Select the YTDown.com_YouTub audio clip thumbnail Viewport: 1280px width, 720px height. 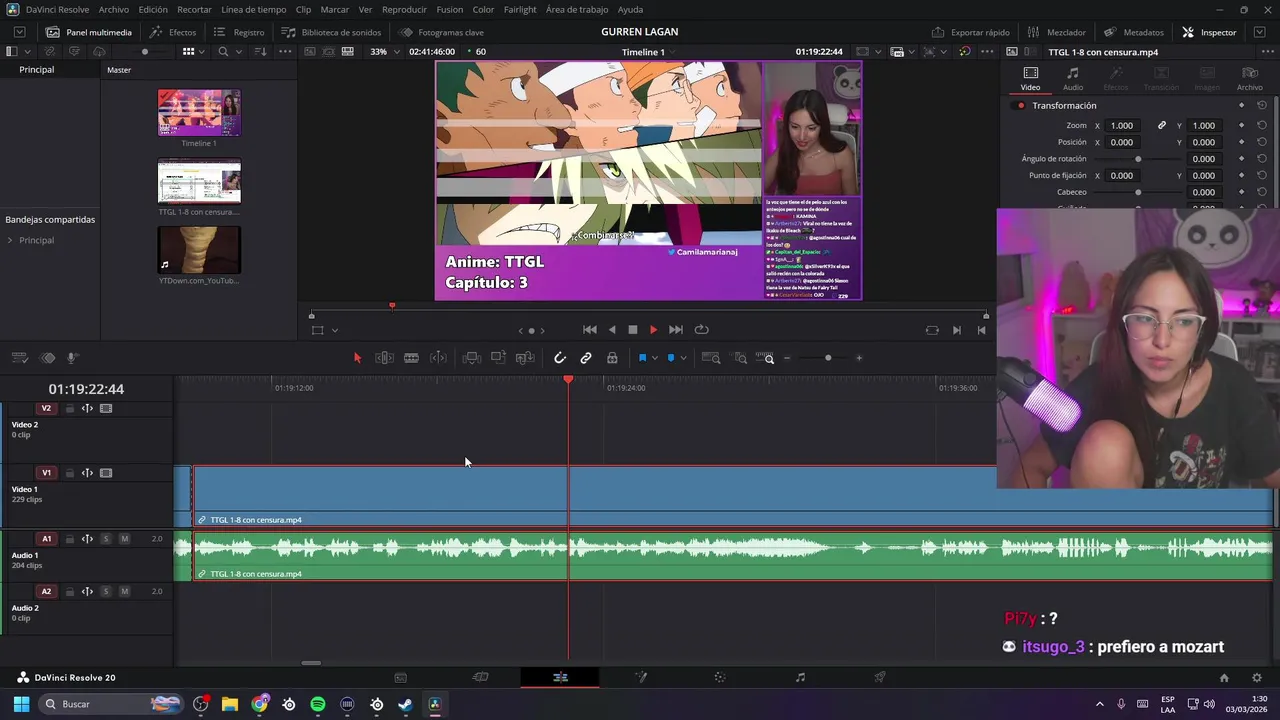[x=199, y=250]
